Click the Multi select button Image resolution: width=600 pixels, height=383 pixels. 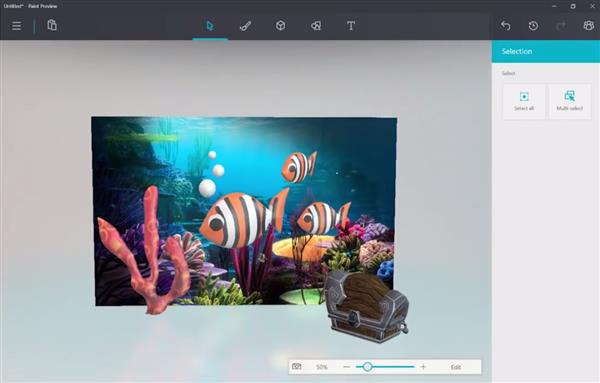pyautogui.click(x=570, y=101)
